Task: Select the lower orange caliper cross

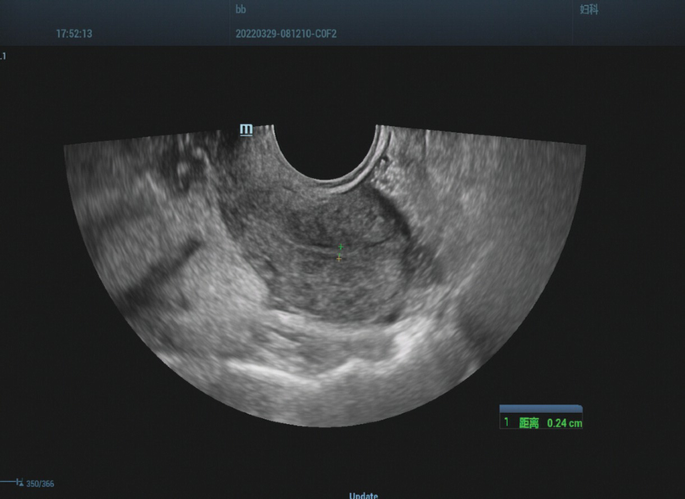Action: 339,259
